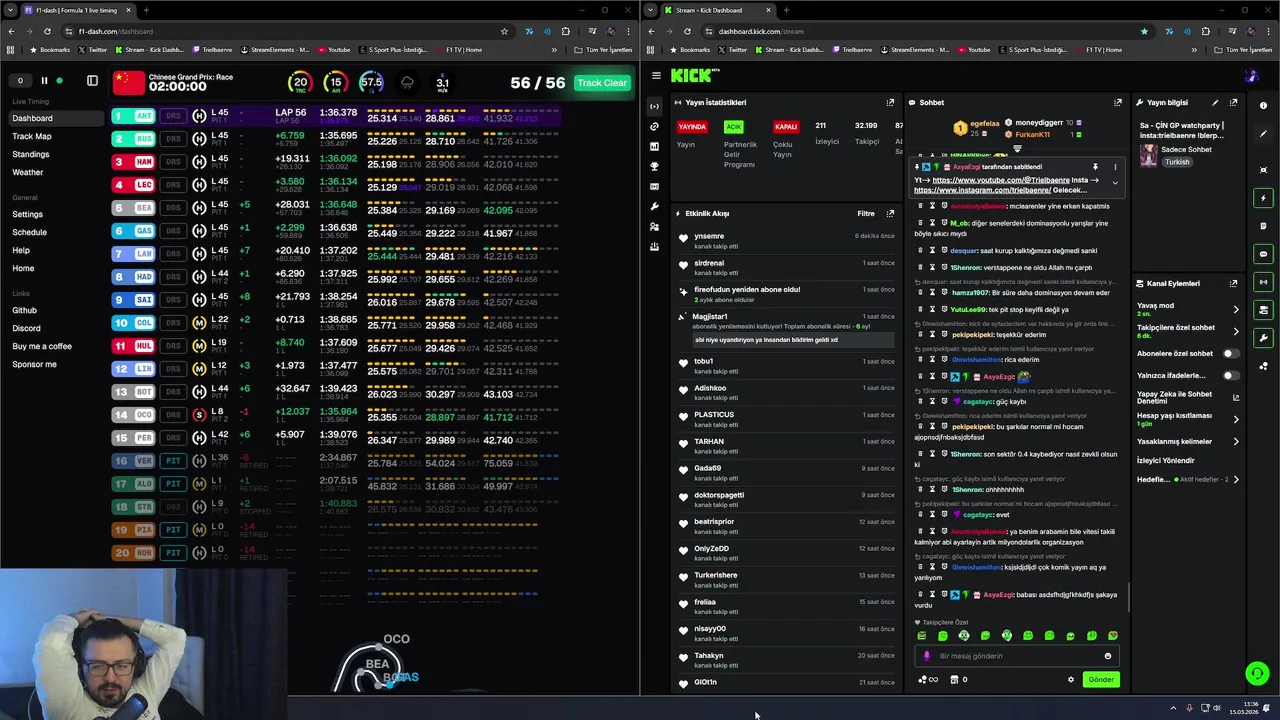Open chat settings gear icon
1280x720 pixels.
coord(1070,679)
